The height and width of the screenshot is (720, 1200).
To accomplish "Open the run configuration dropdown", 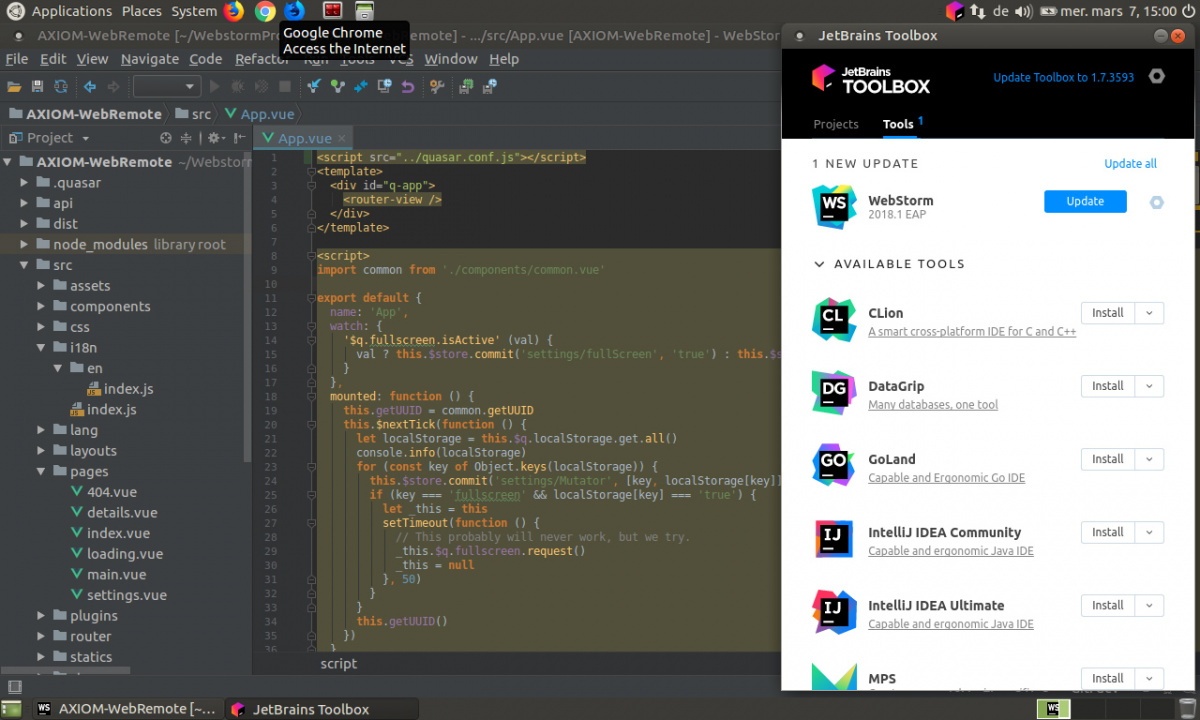I will click(166, 87).
